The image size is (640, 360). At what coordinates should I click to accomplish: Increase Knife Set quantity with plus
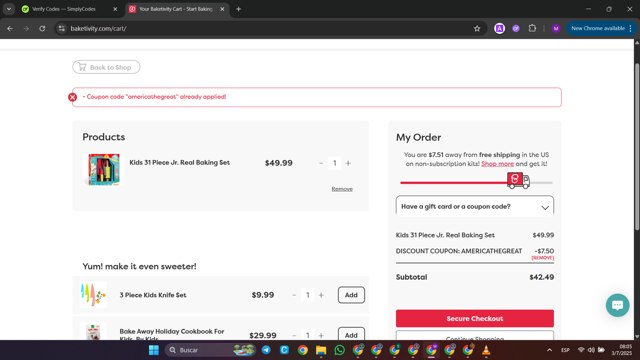[x=321, y=295]
